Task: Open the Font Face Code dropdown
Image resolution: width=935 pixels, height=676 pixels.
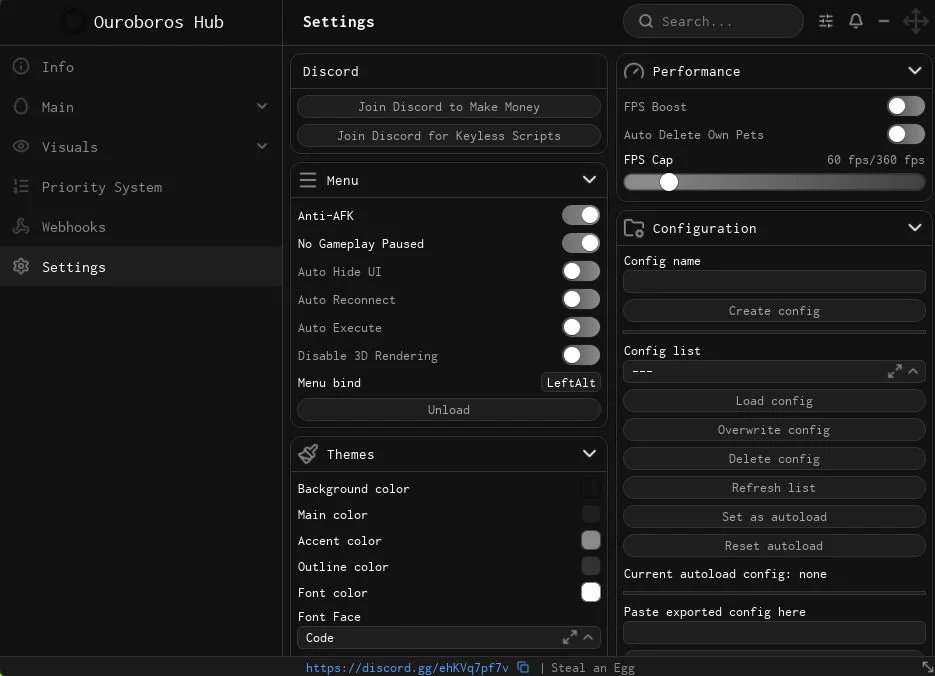Action: pos(448,637)
